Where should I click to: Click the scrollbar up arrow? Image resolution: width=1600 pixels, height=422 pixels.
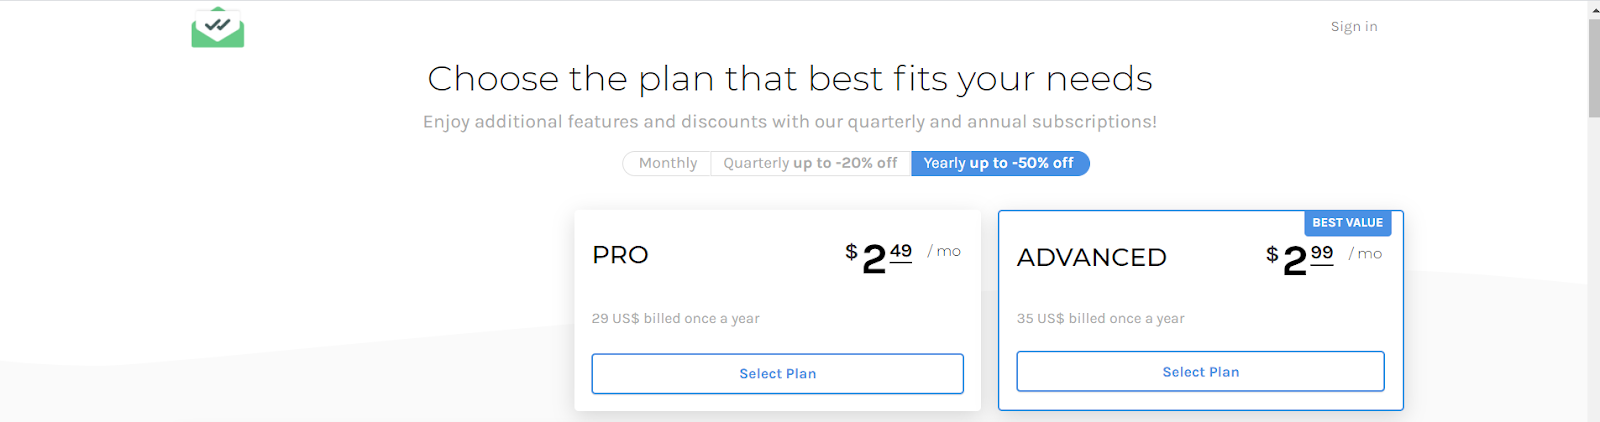tap(1593, 8)
